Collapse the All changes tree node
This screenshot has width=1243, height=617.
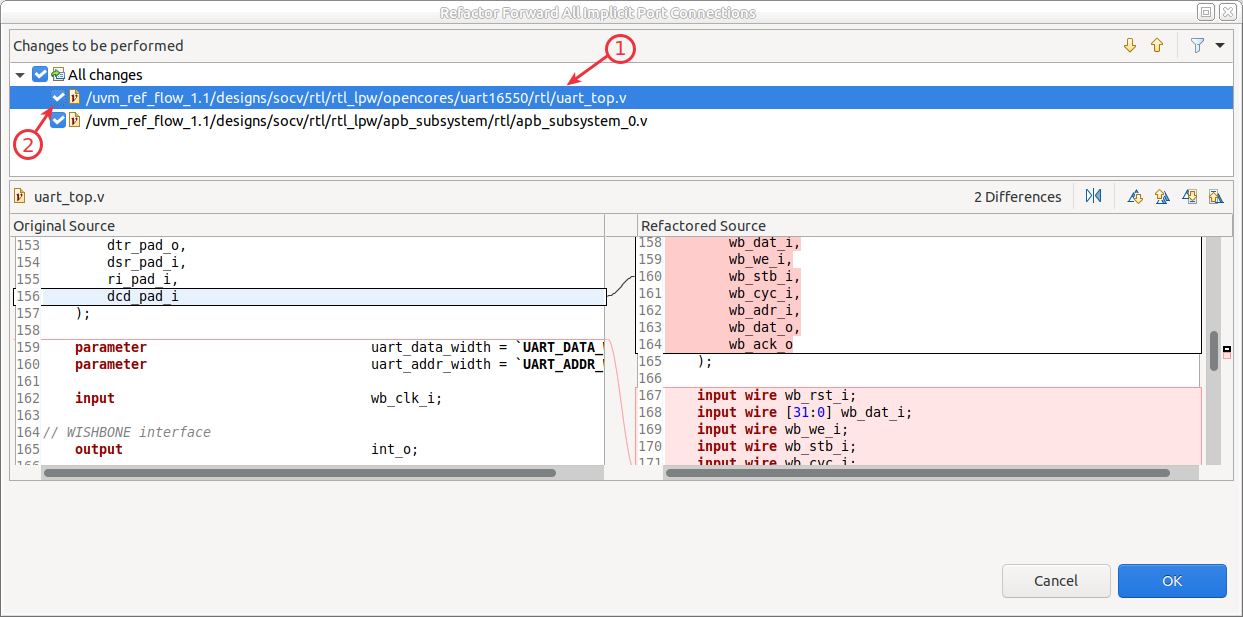[x=21, y=74]
